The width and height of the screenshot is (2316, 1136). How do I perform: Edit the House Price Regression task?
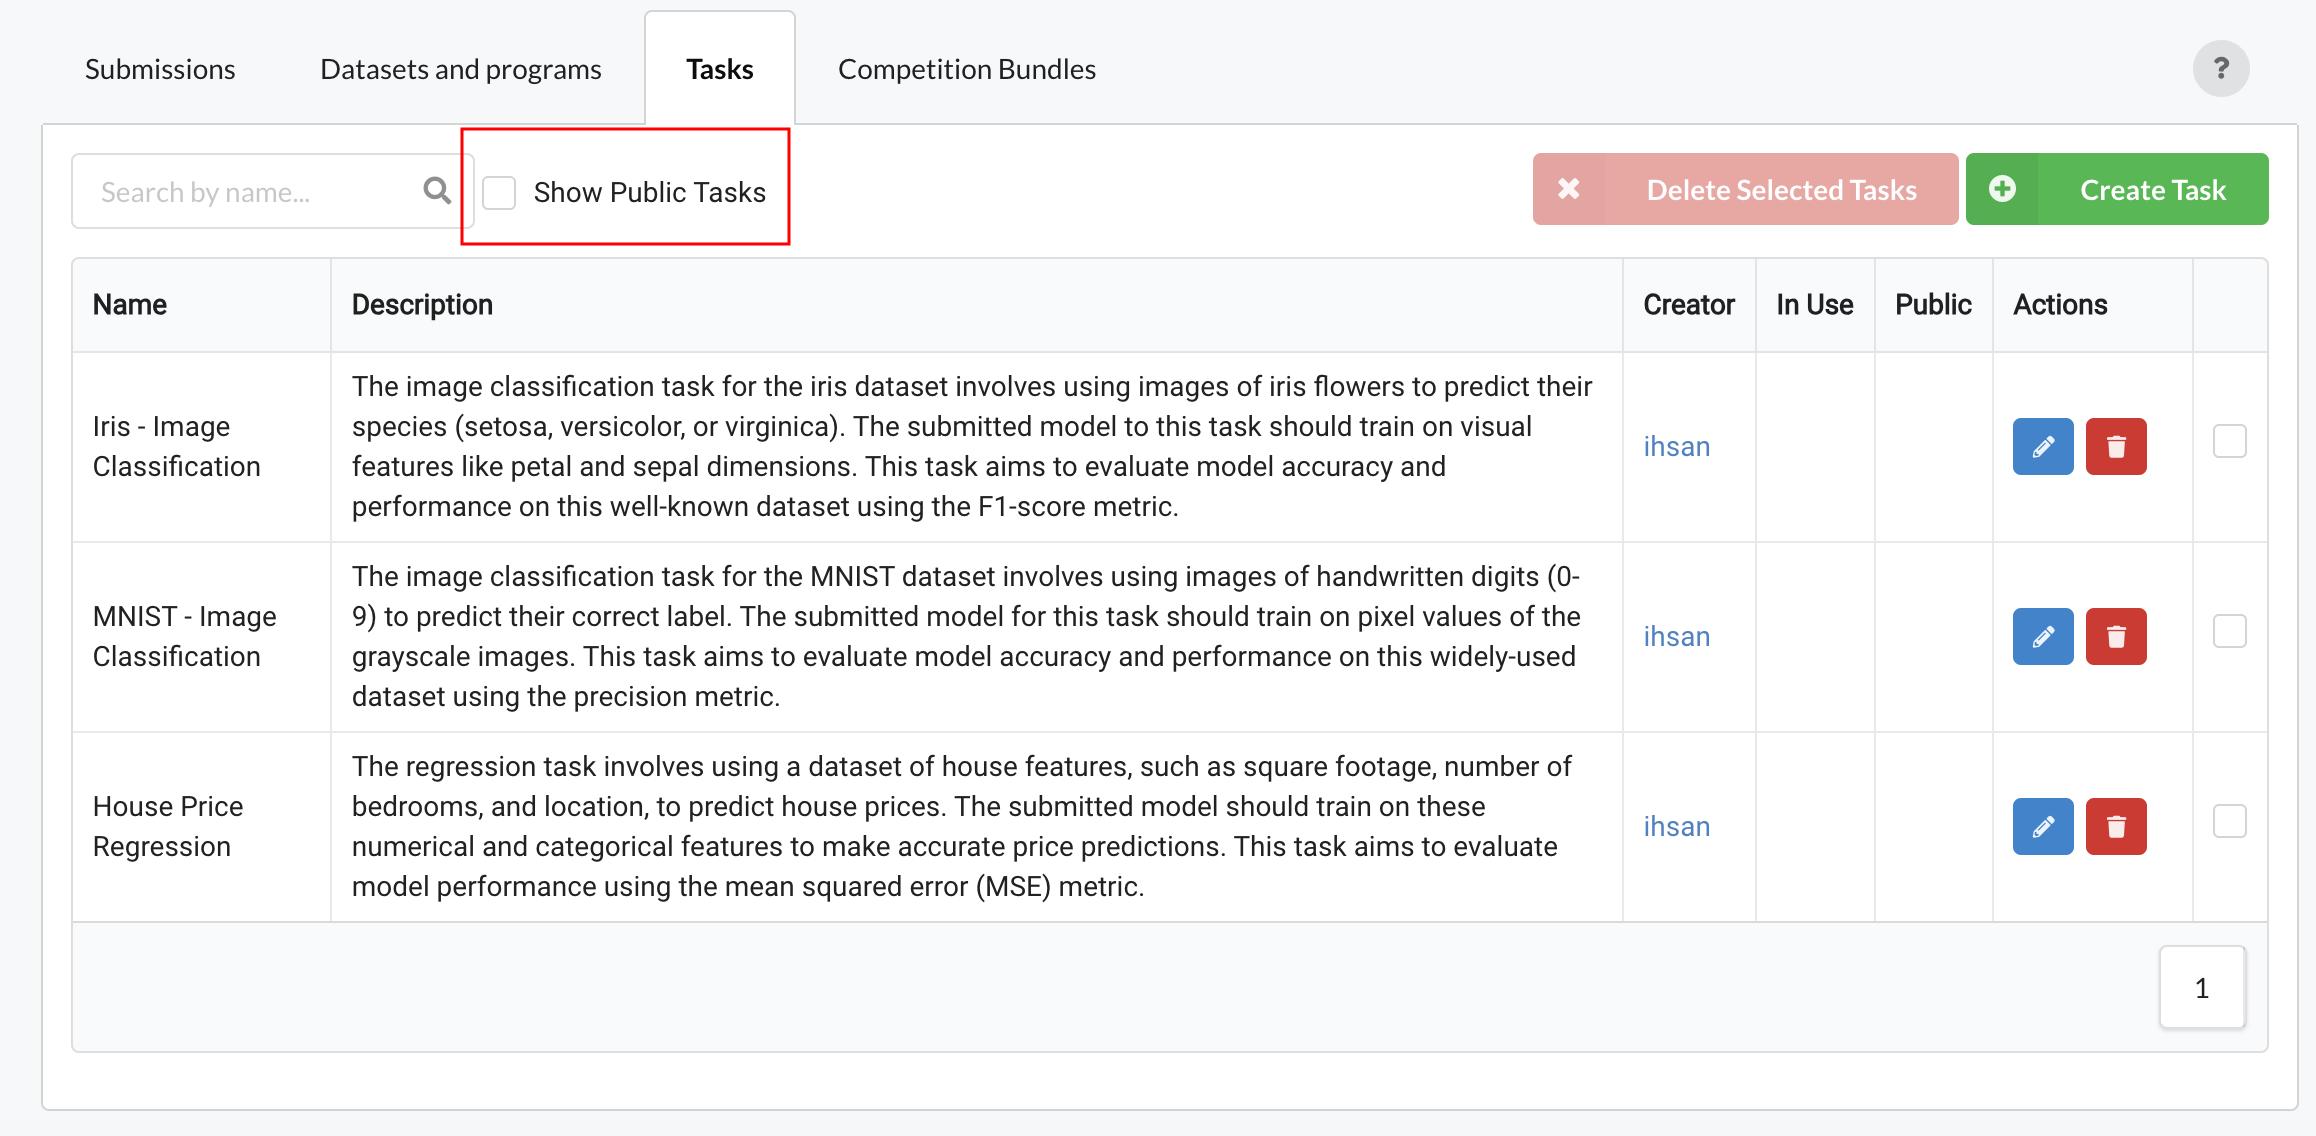click(x=2042, y=826)
